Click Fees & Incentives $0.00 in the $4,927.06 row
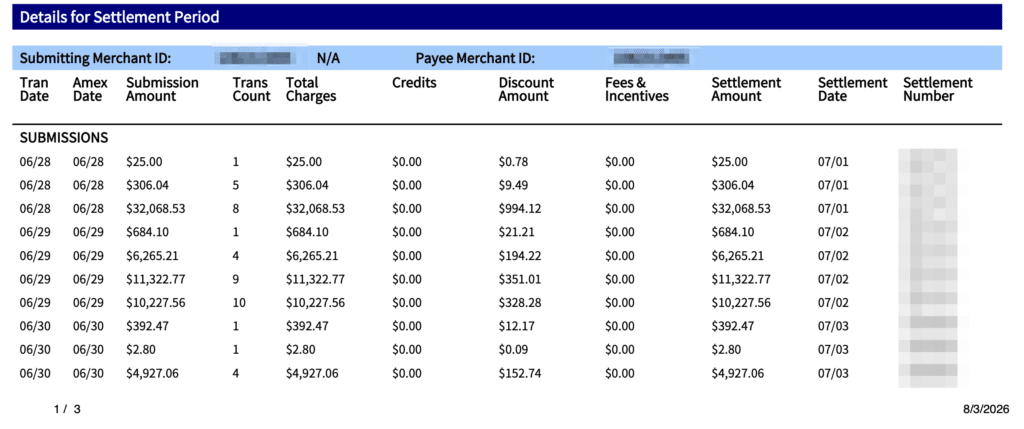The height and width of the screenshot is (429, 1024). (620, 373)
